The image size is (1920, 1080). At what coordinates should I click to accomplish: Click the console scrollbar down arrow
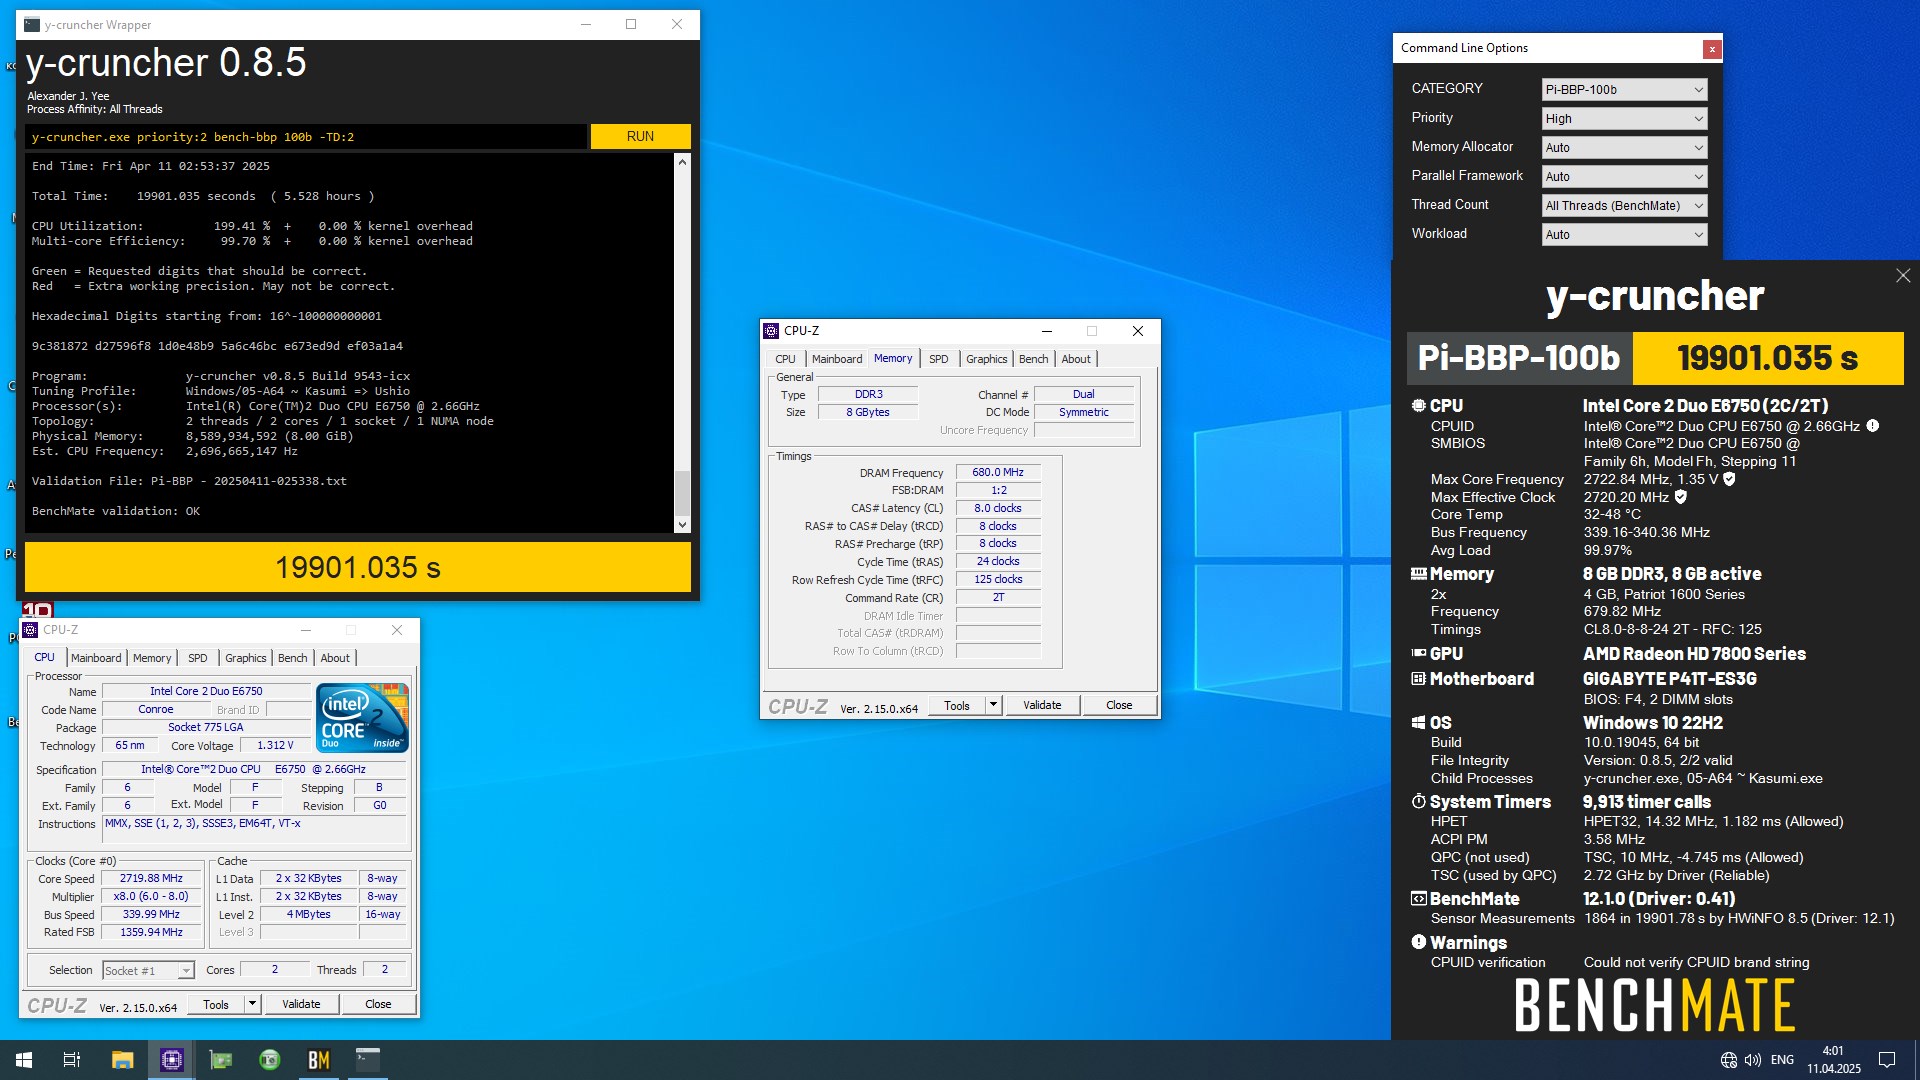(682, 525)
